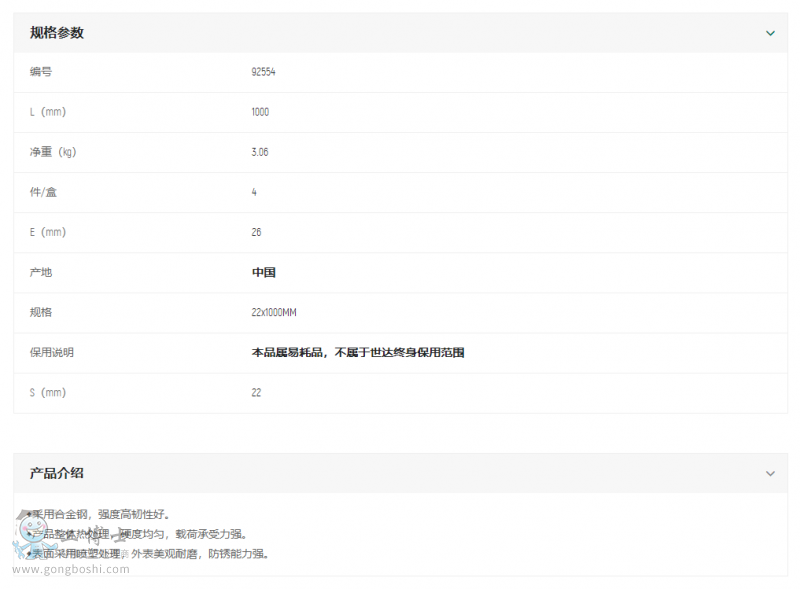This screenshot has width=800, height=589.
Task: Collapse the 规格参数 section chevron
Action: click(x=770, y=33)
